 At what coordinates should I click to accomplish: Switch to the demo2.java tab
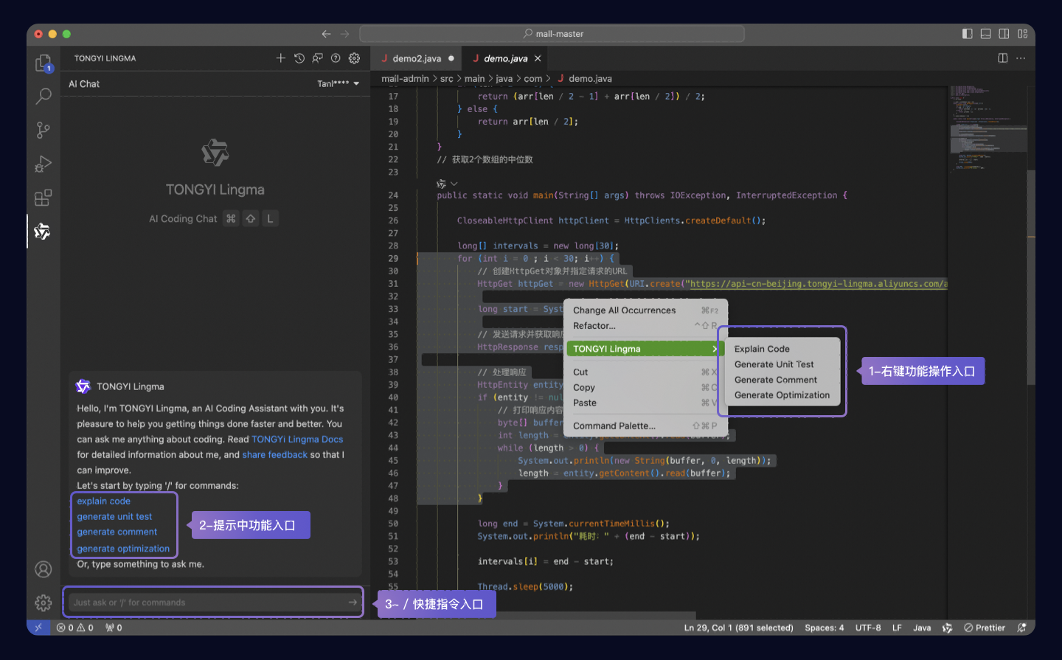point(417,58)
